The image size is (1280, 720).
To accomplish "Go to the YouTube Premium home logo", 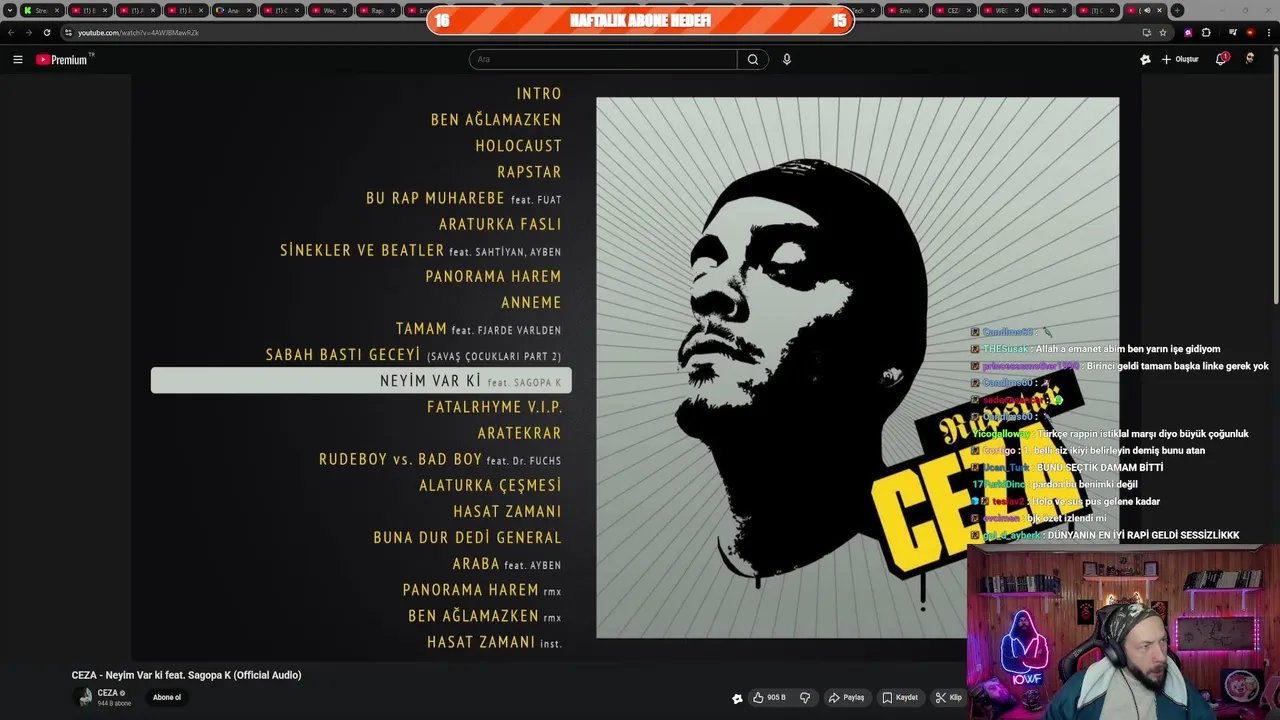I will (x=63, y=60).
